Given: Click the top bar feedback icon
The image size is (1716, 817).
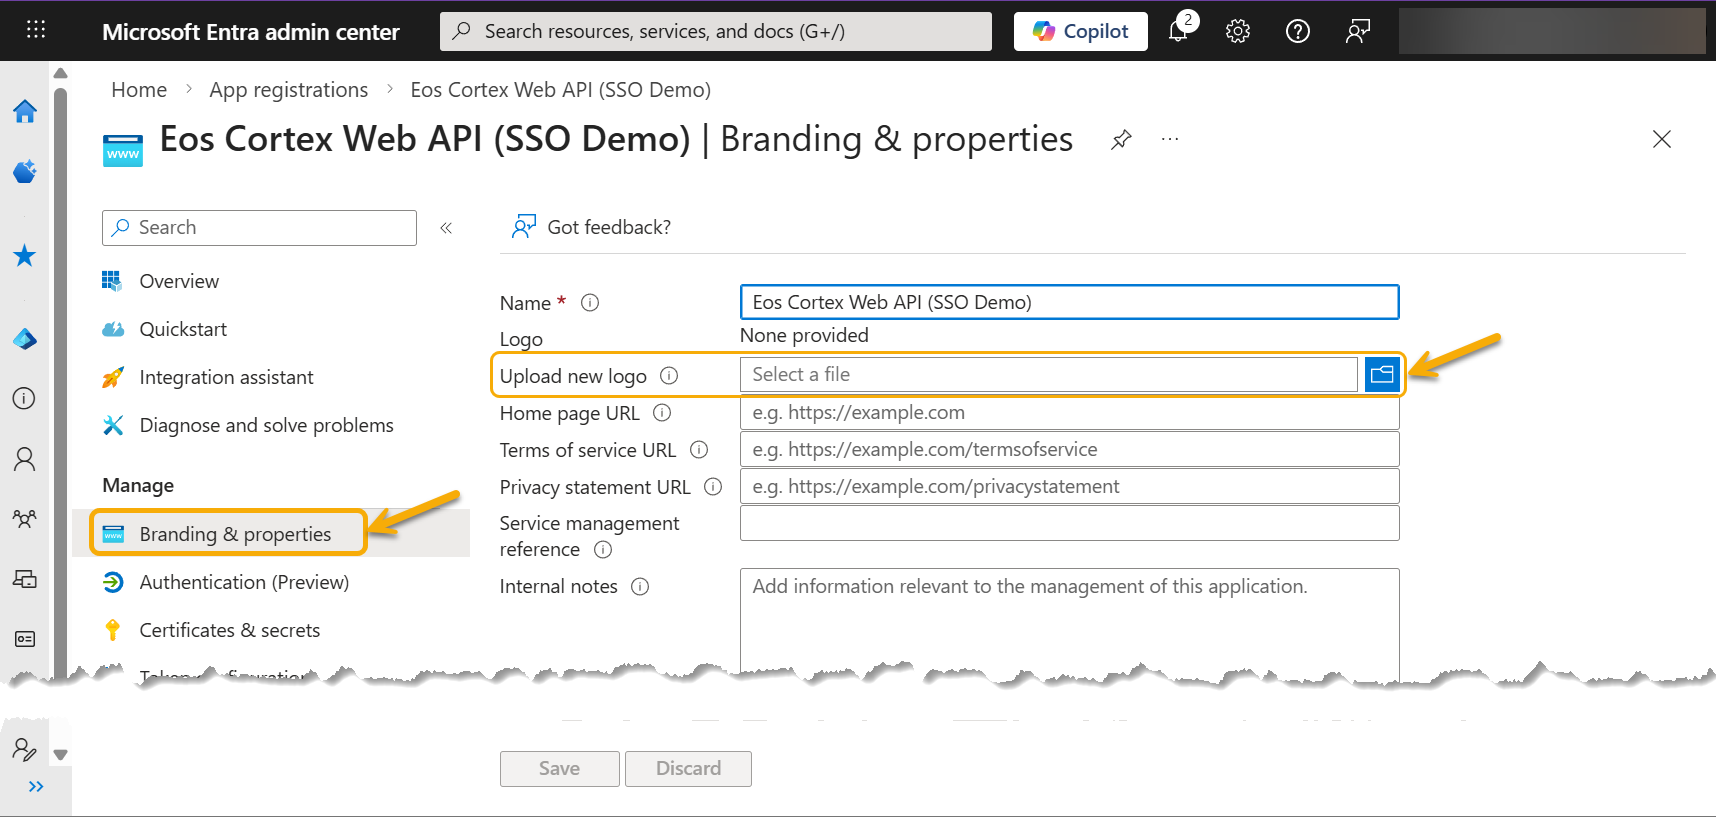Looking at the screenshot, I should click(1358, 31).
